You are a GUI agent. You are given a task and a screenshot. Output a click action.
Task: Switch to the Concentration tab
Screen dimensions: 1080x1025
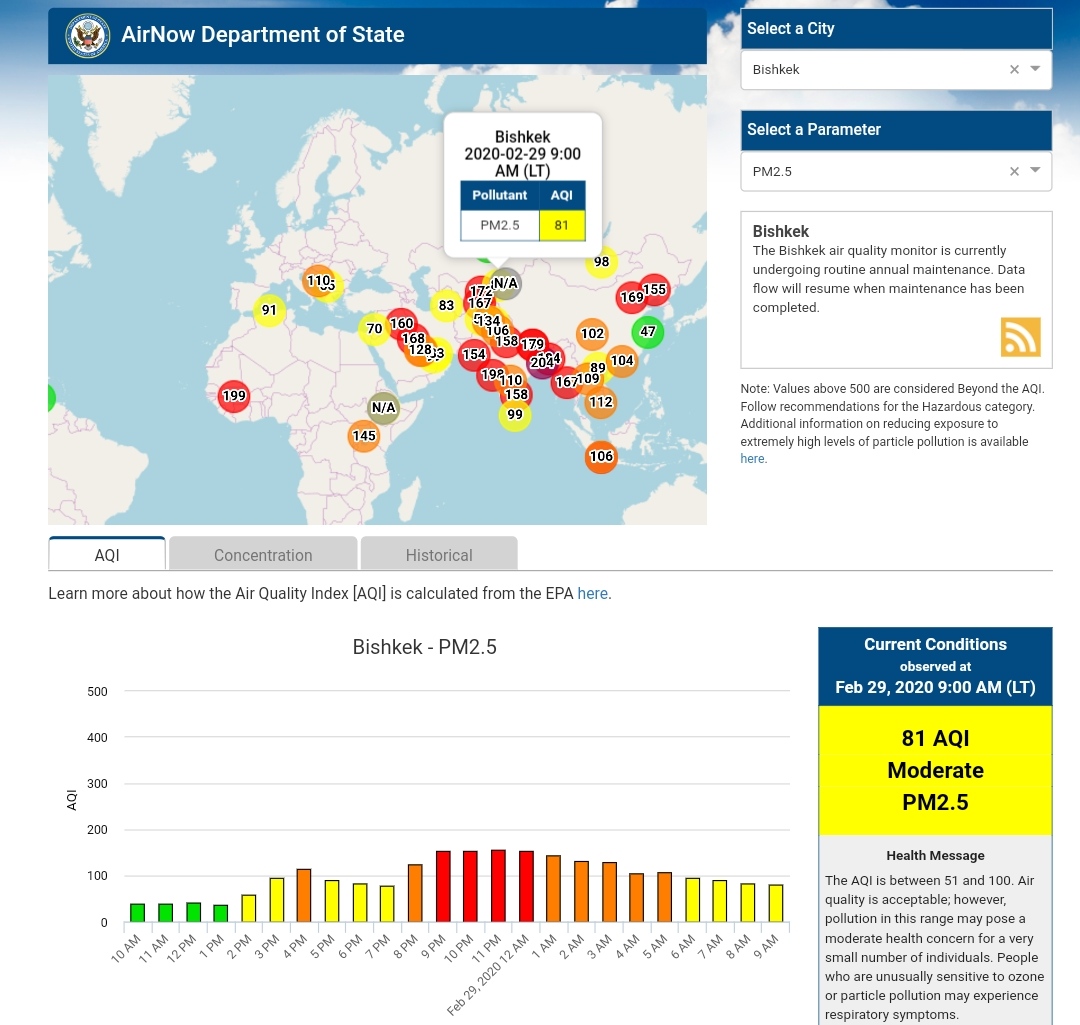coord(263,555)
